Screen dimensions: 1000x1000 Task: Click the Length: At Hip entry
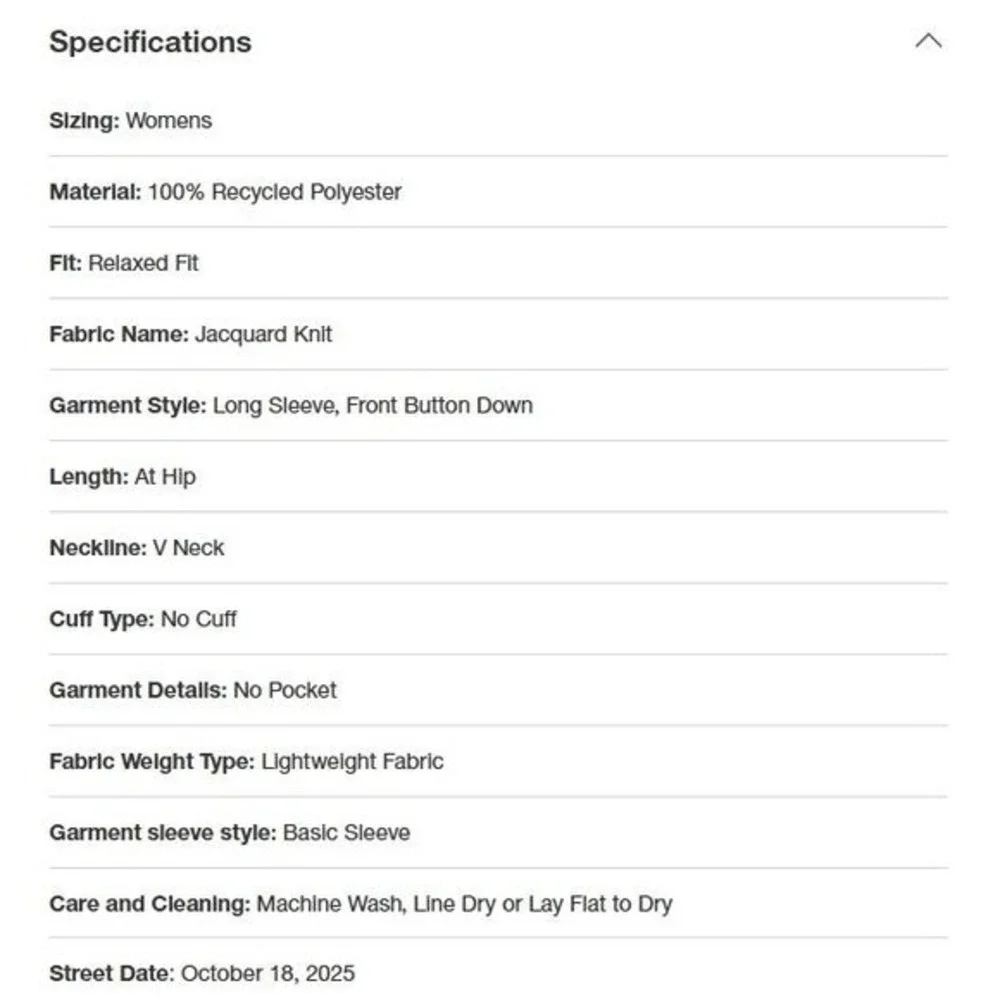point(123,476)
